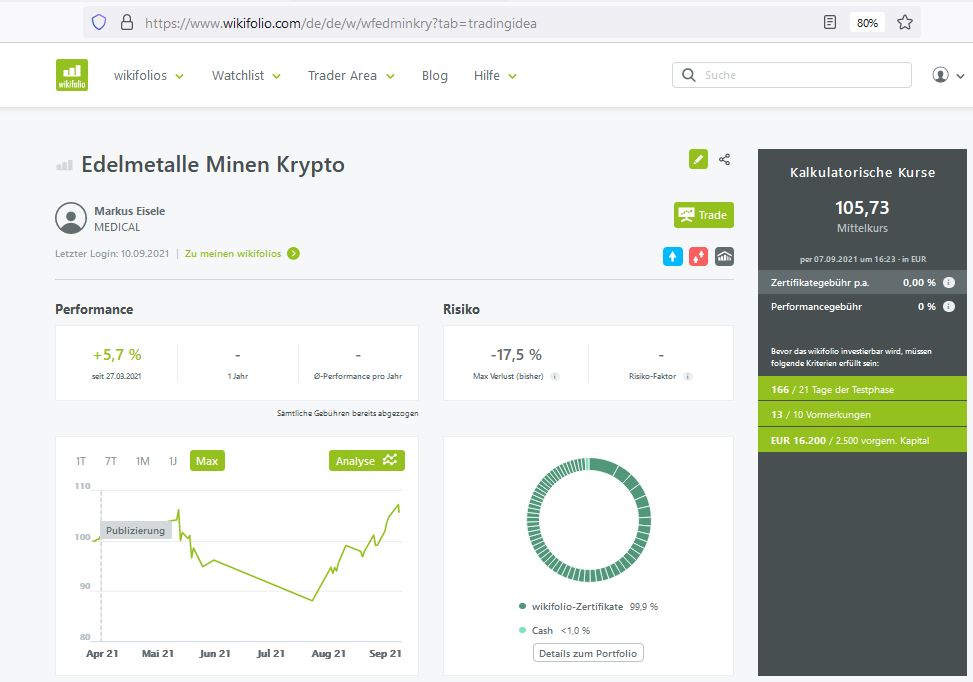Screen dimensions: 973x682
Task: Expand the user account dropdown
Action: (x=948, y=75)
